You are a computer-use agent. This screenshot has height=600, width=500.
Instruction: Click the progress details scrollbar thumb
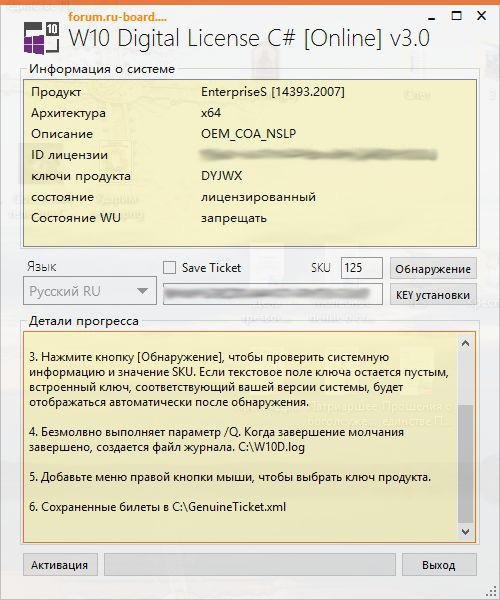(465, 464)
